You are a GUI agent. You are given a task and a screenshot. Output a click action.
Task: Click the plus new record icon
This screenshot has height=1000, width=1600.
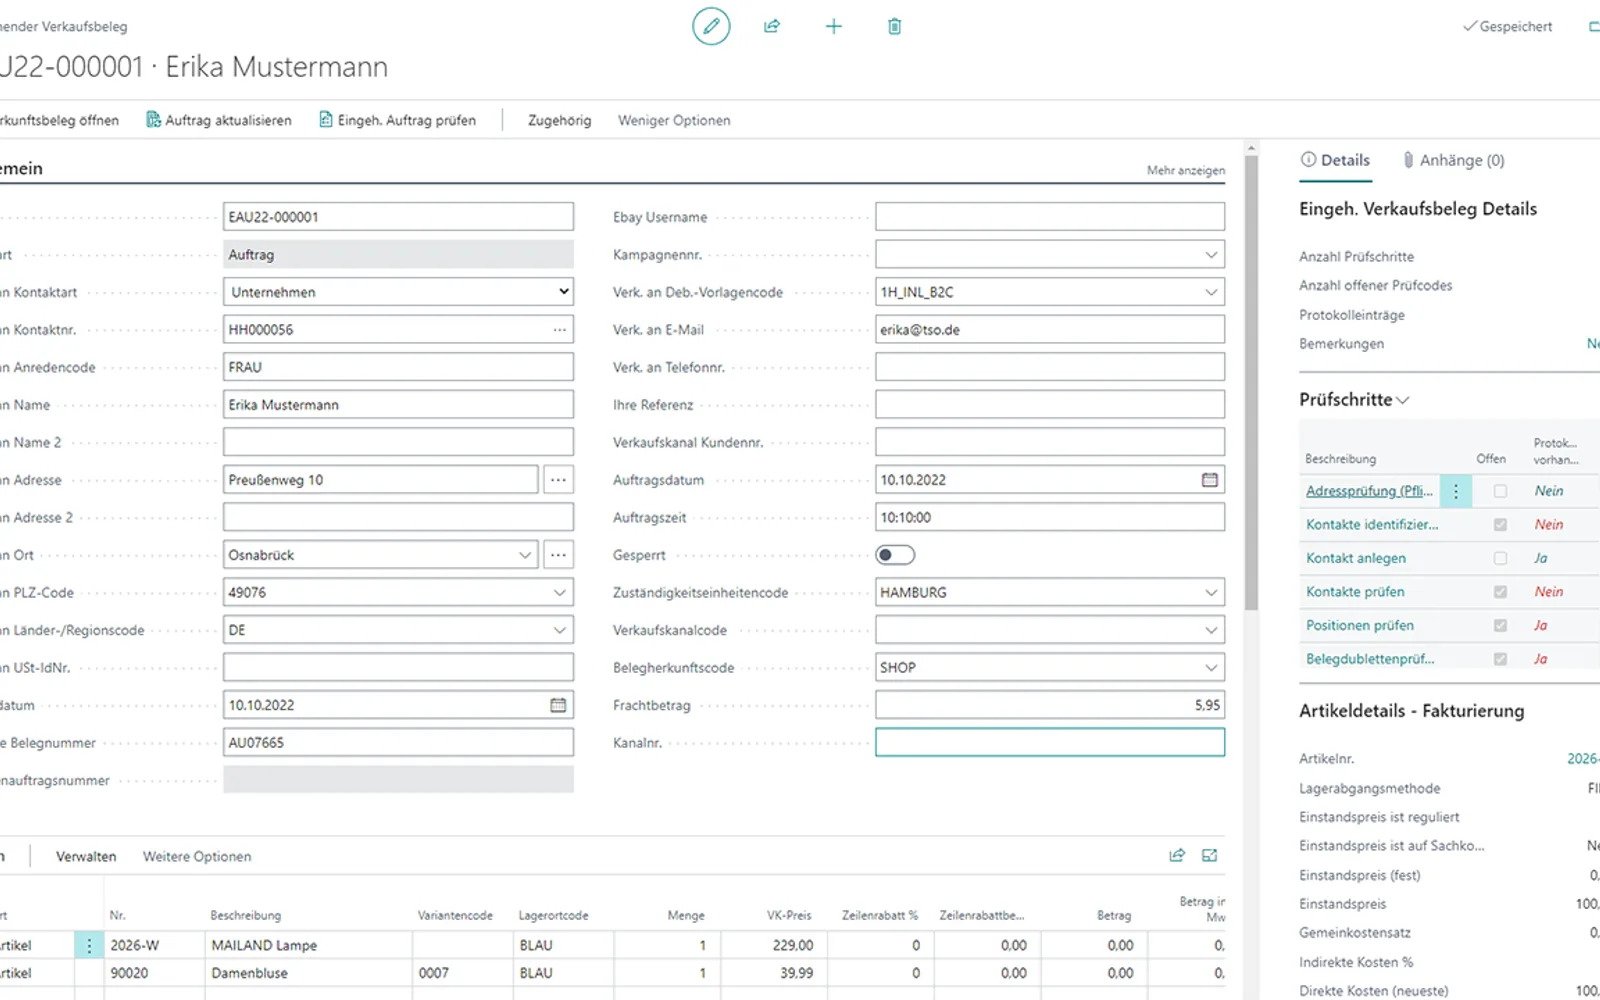coord(833,26)
